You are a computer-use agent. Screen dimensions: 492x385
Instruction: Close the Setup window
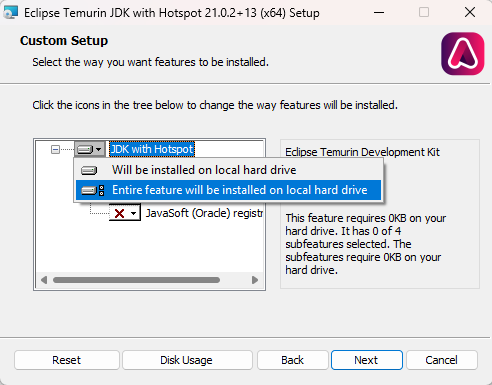pos(470,13)
